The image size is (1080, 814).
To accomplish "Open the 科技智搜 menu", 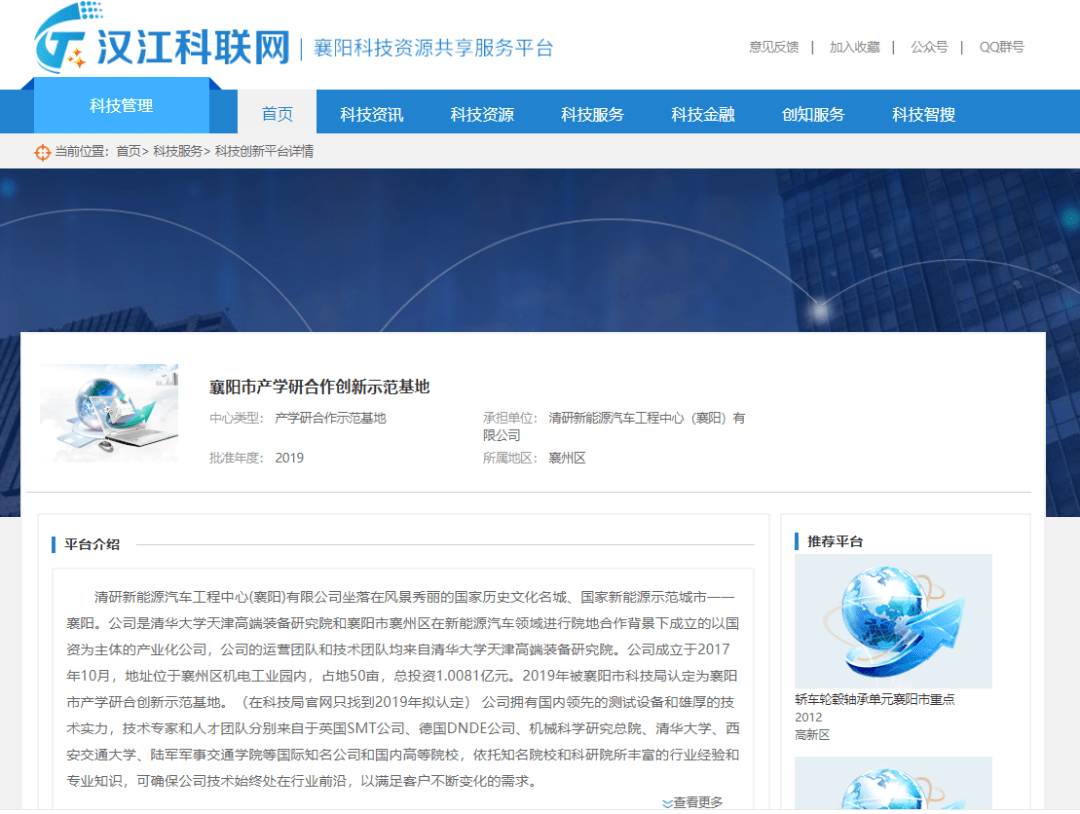I will [x=924, y=114].
